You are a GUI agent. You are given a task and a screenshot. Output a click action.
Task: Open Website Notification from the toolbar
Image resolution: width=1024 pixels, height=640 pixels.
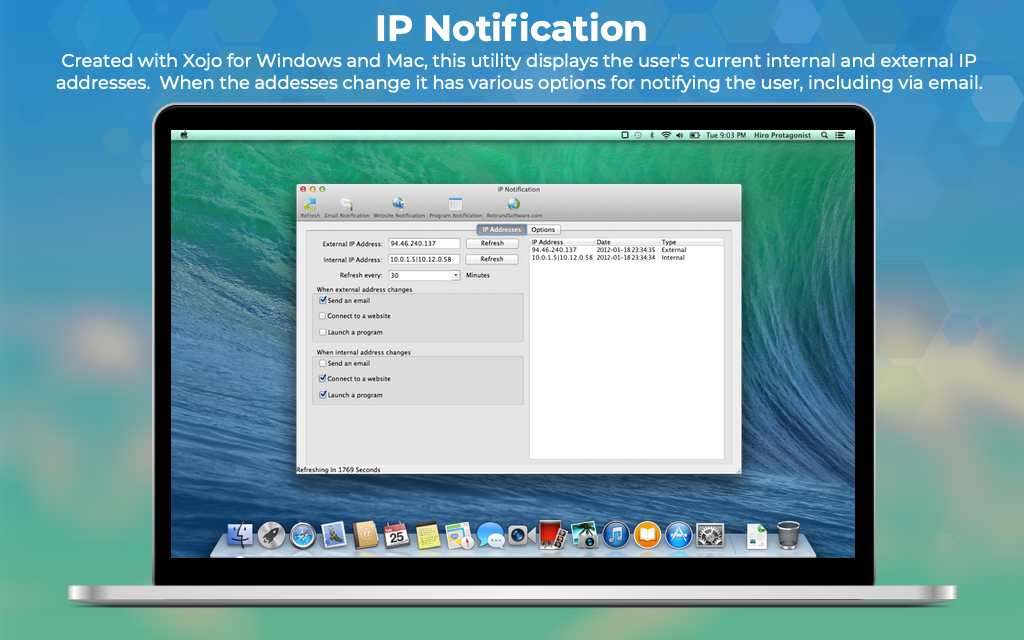tap(398, 204)
